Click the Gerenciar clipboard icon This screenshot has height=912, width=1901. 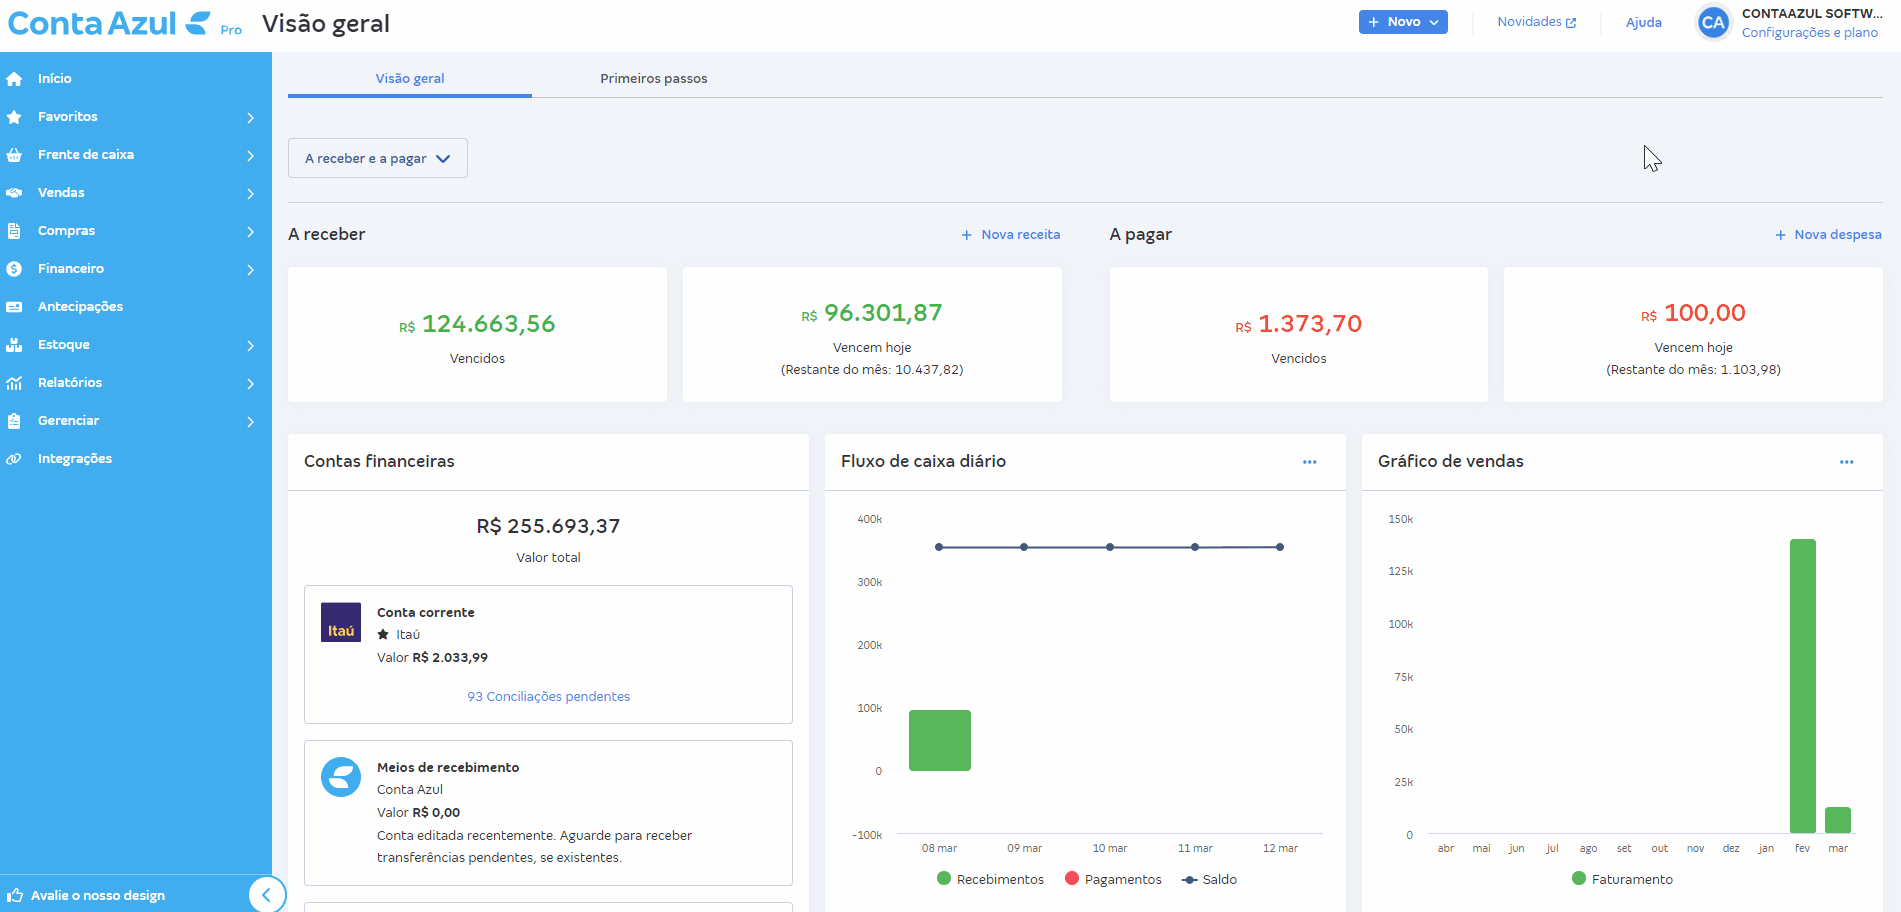click(x=14, y=421)
